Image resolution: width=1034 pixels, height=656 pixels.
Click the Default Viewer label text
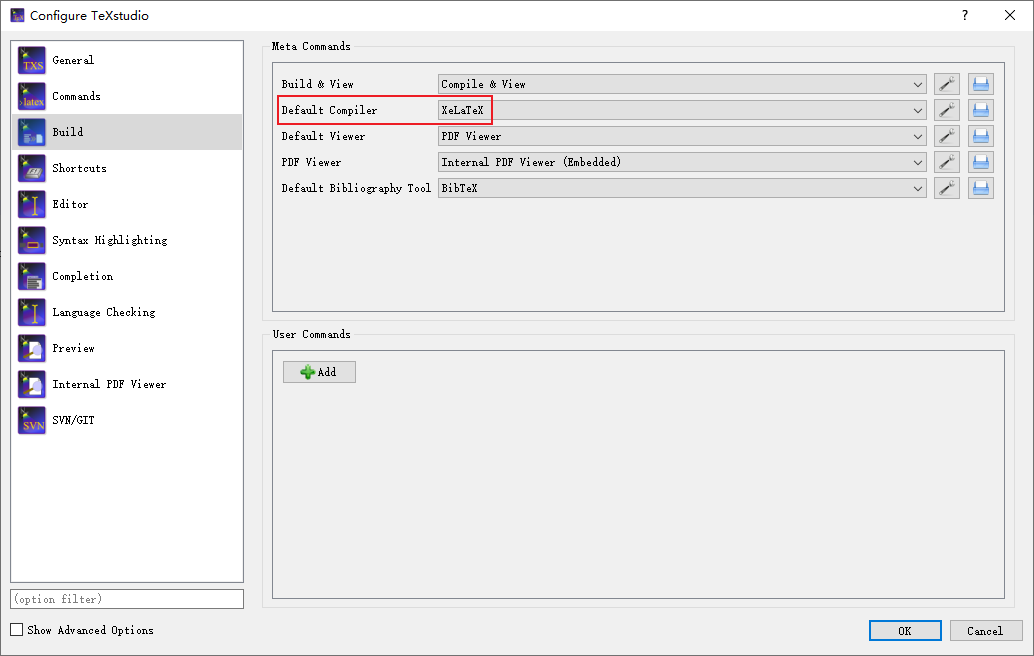(323, 136)
